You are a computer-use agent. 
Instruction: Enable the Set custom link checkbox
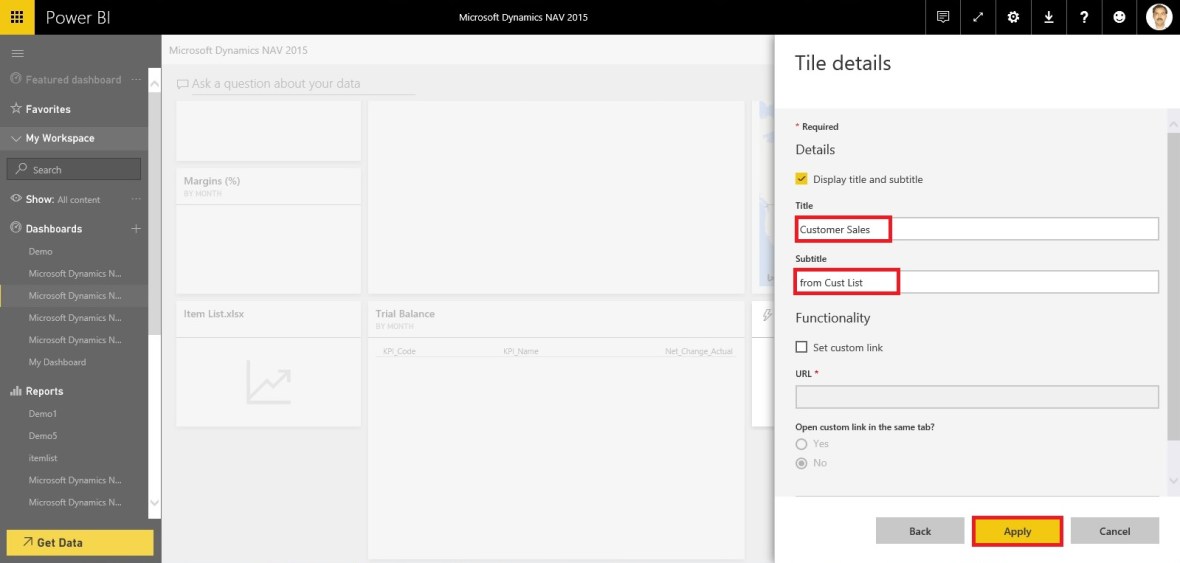coord(801,347)
